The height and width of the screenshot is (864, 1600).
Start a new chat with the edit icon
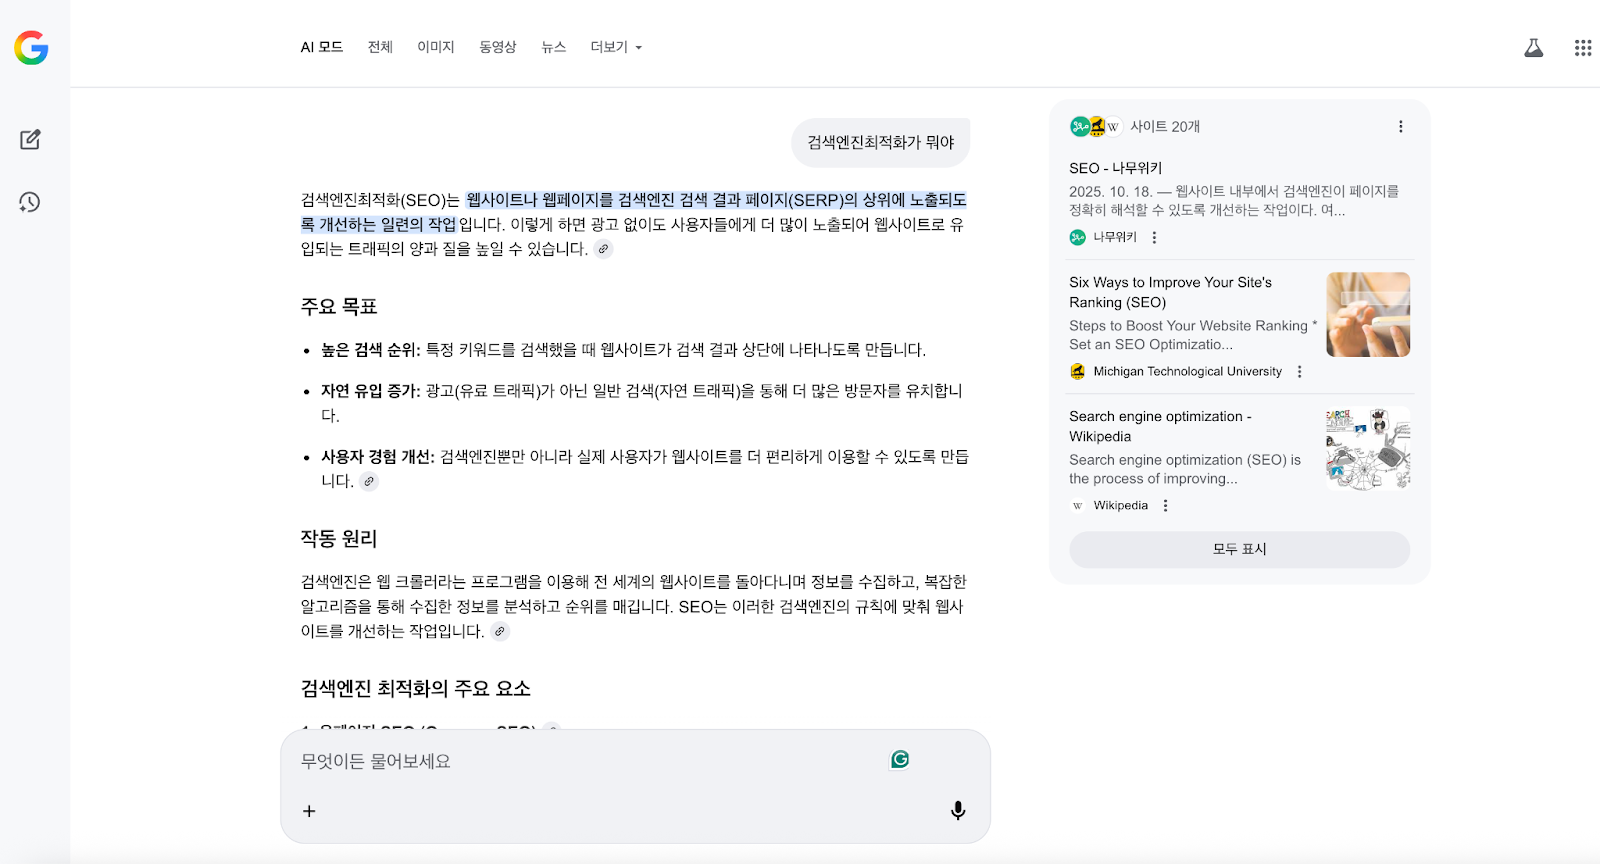30,140
